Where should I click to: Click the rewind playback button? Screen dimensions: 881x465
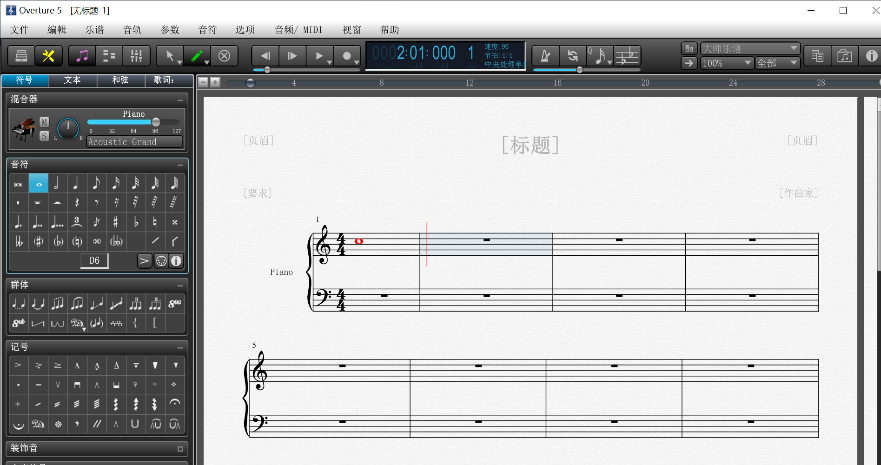pos(265,56)
